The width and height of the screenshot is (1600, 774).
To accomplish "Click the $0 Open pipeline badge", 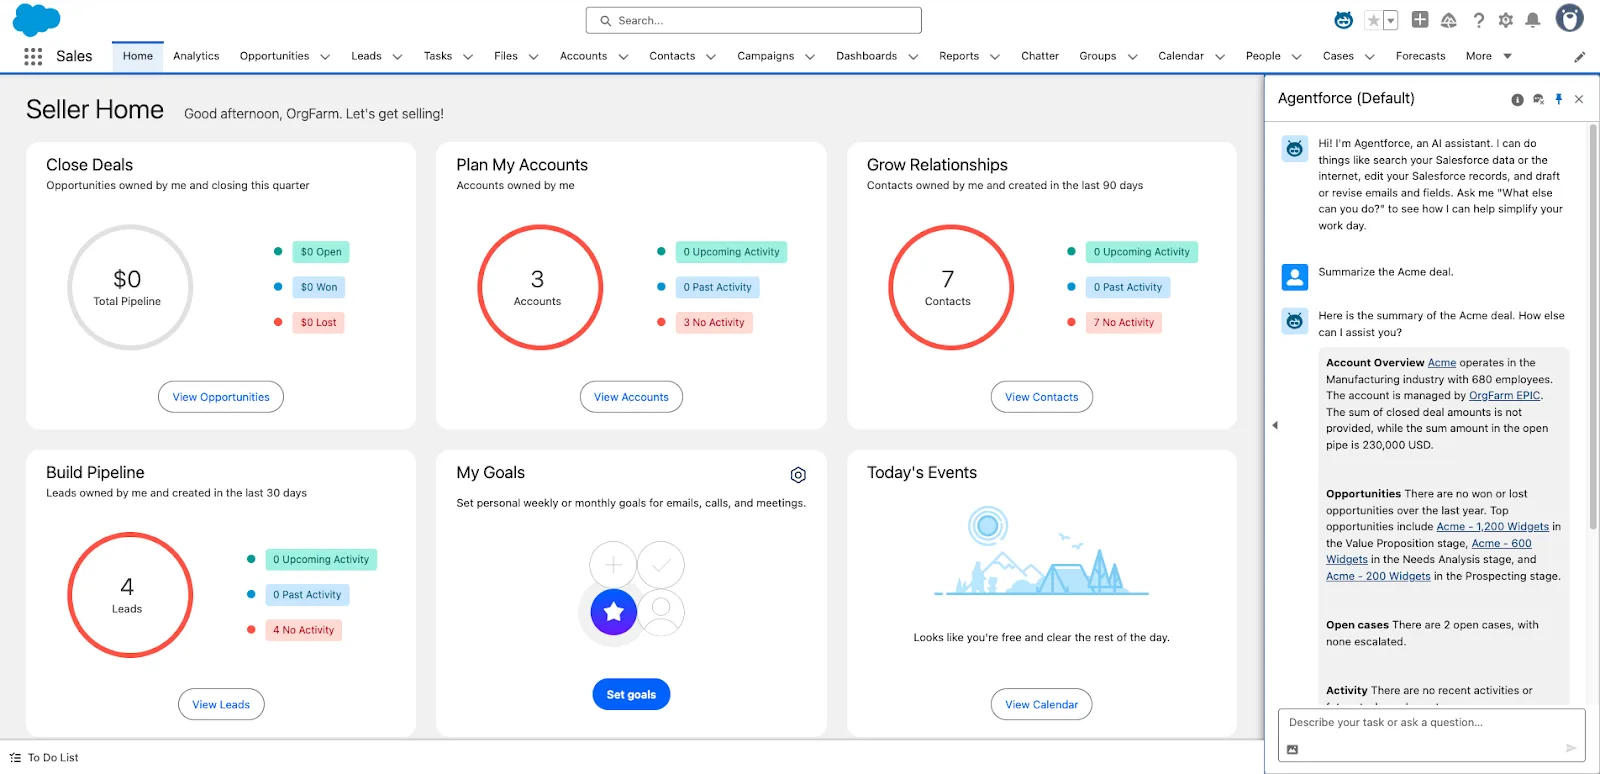I will (321, 252).
